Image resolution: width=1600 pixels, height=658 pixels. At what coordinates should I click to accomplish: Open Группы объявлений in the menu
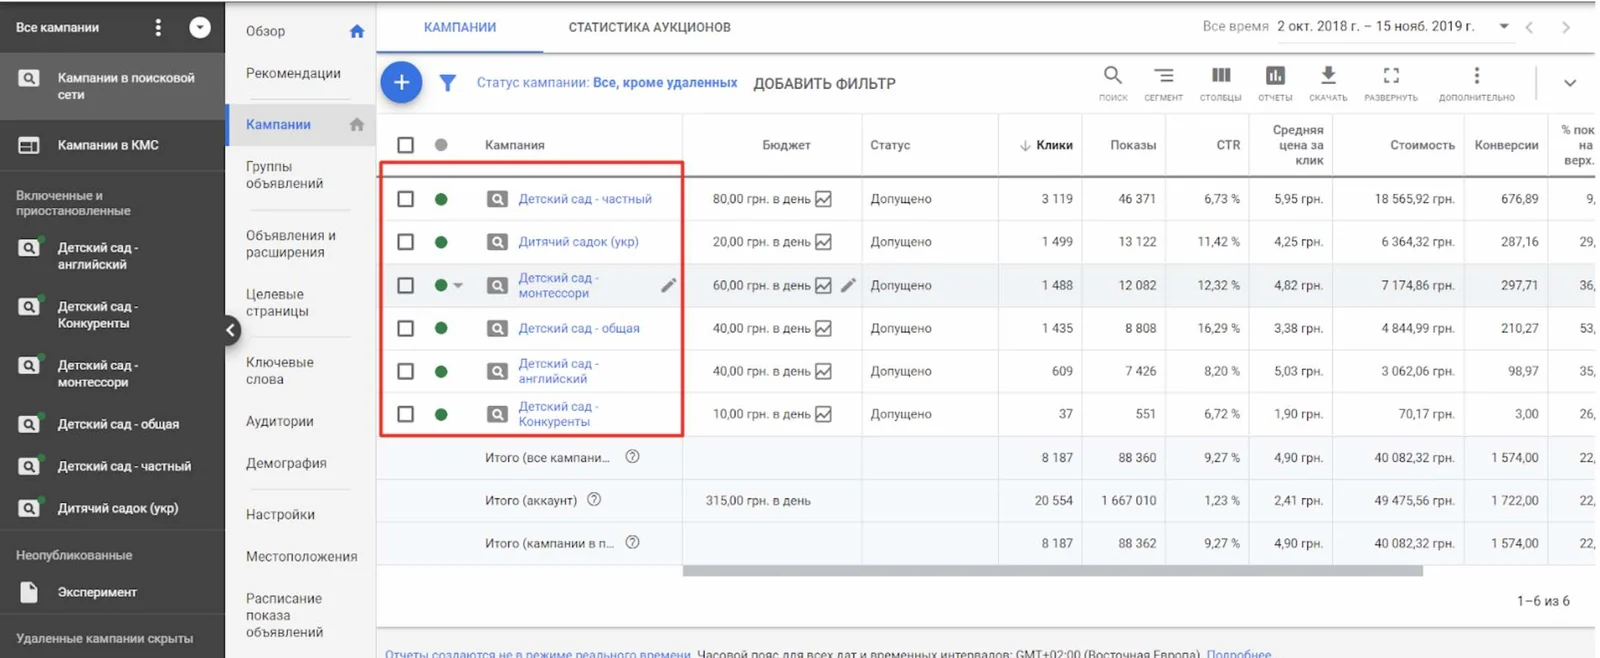click(284, 175)
